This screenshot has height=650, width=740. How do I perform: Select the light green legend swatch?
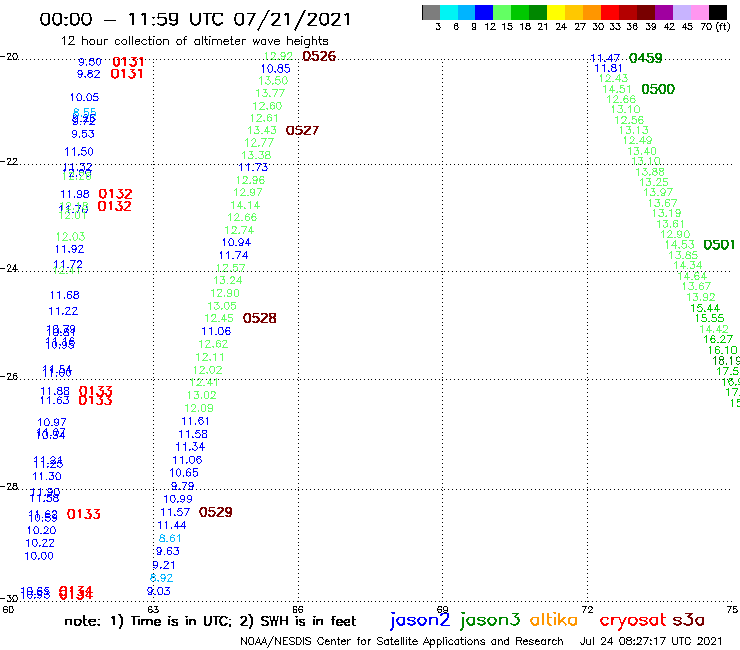point(502,12)
